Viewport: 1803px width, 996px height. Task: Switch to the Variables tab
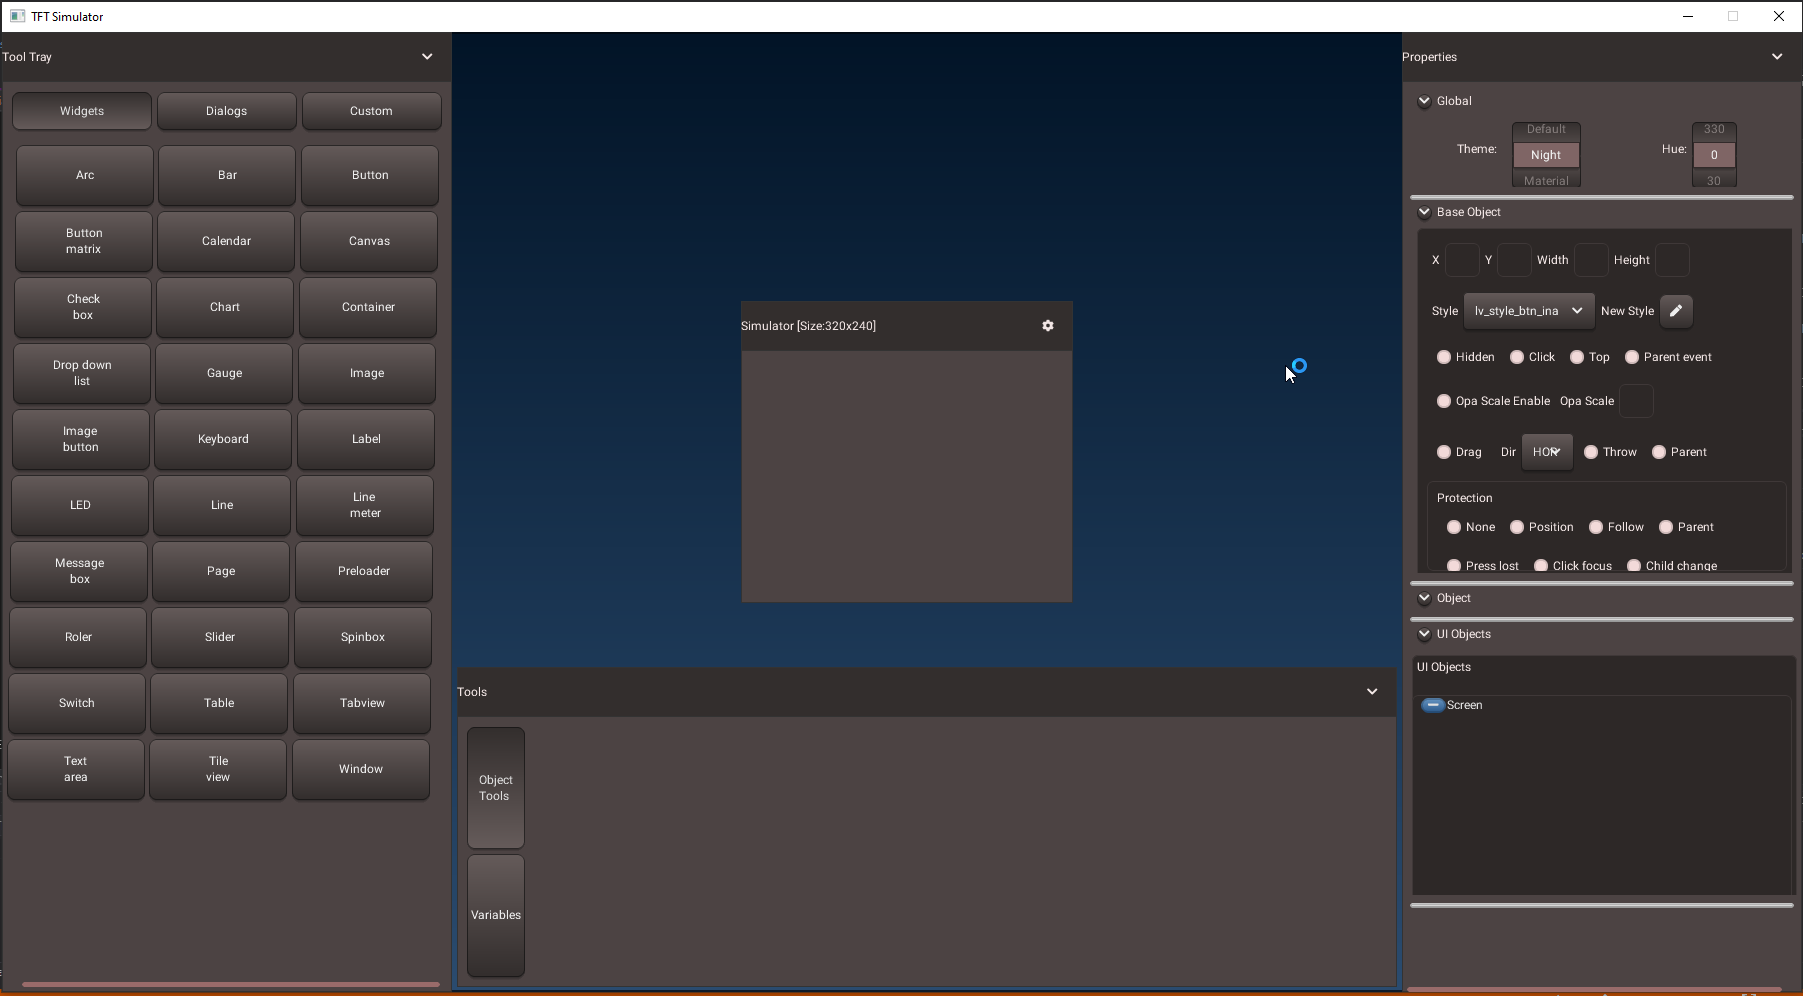(x=495, y=915)
